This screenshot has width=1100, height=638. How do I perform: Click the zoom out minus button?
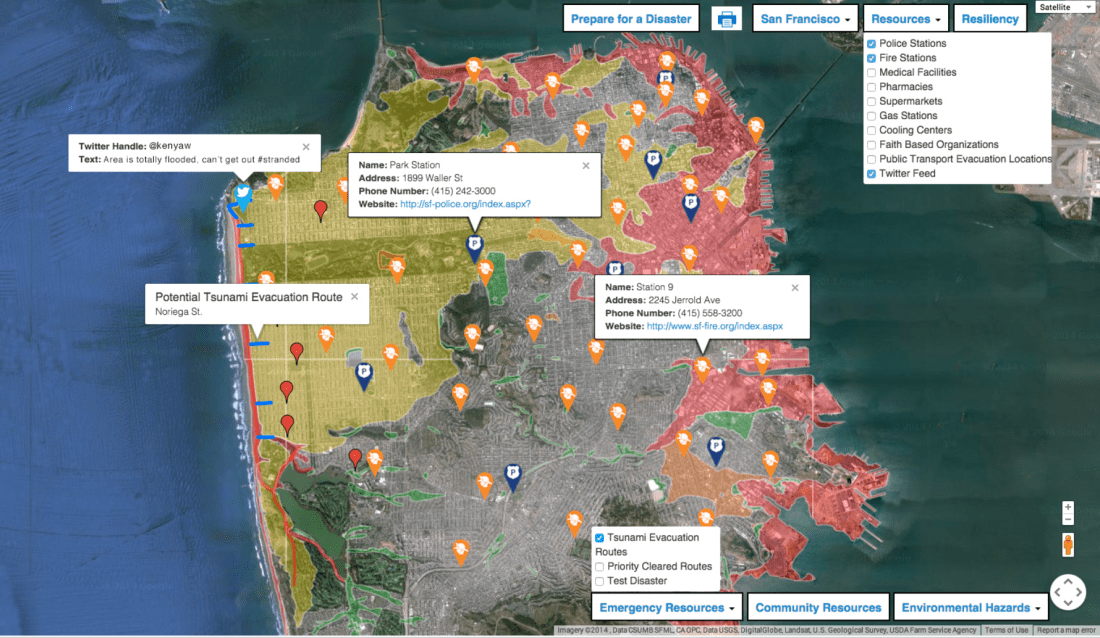point(1067,519)
